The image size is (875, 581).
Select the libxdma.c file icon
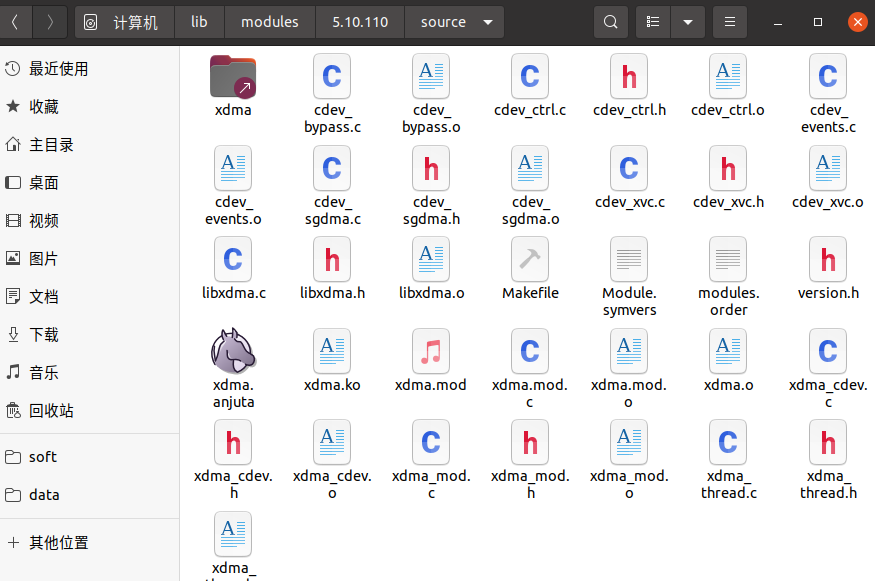coord(233,260)
